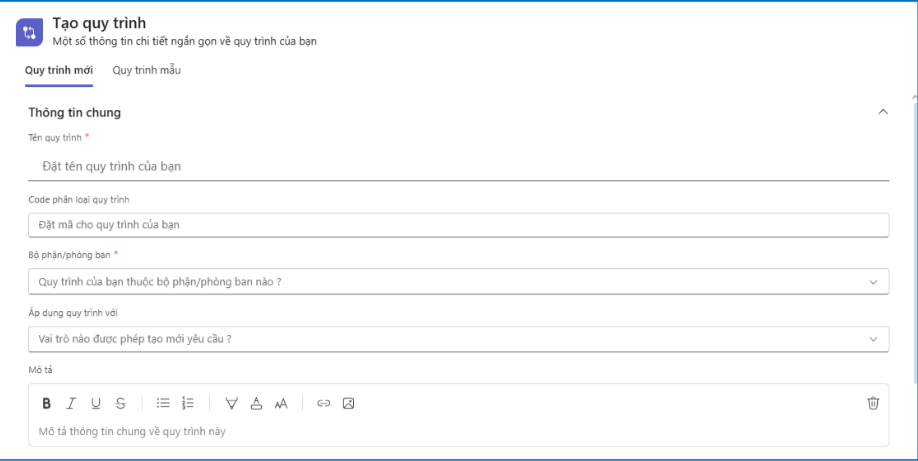Click the Tên quy trình input field
918x461 pixels.
coord(458,166)
